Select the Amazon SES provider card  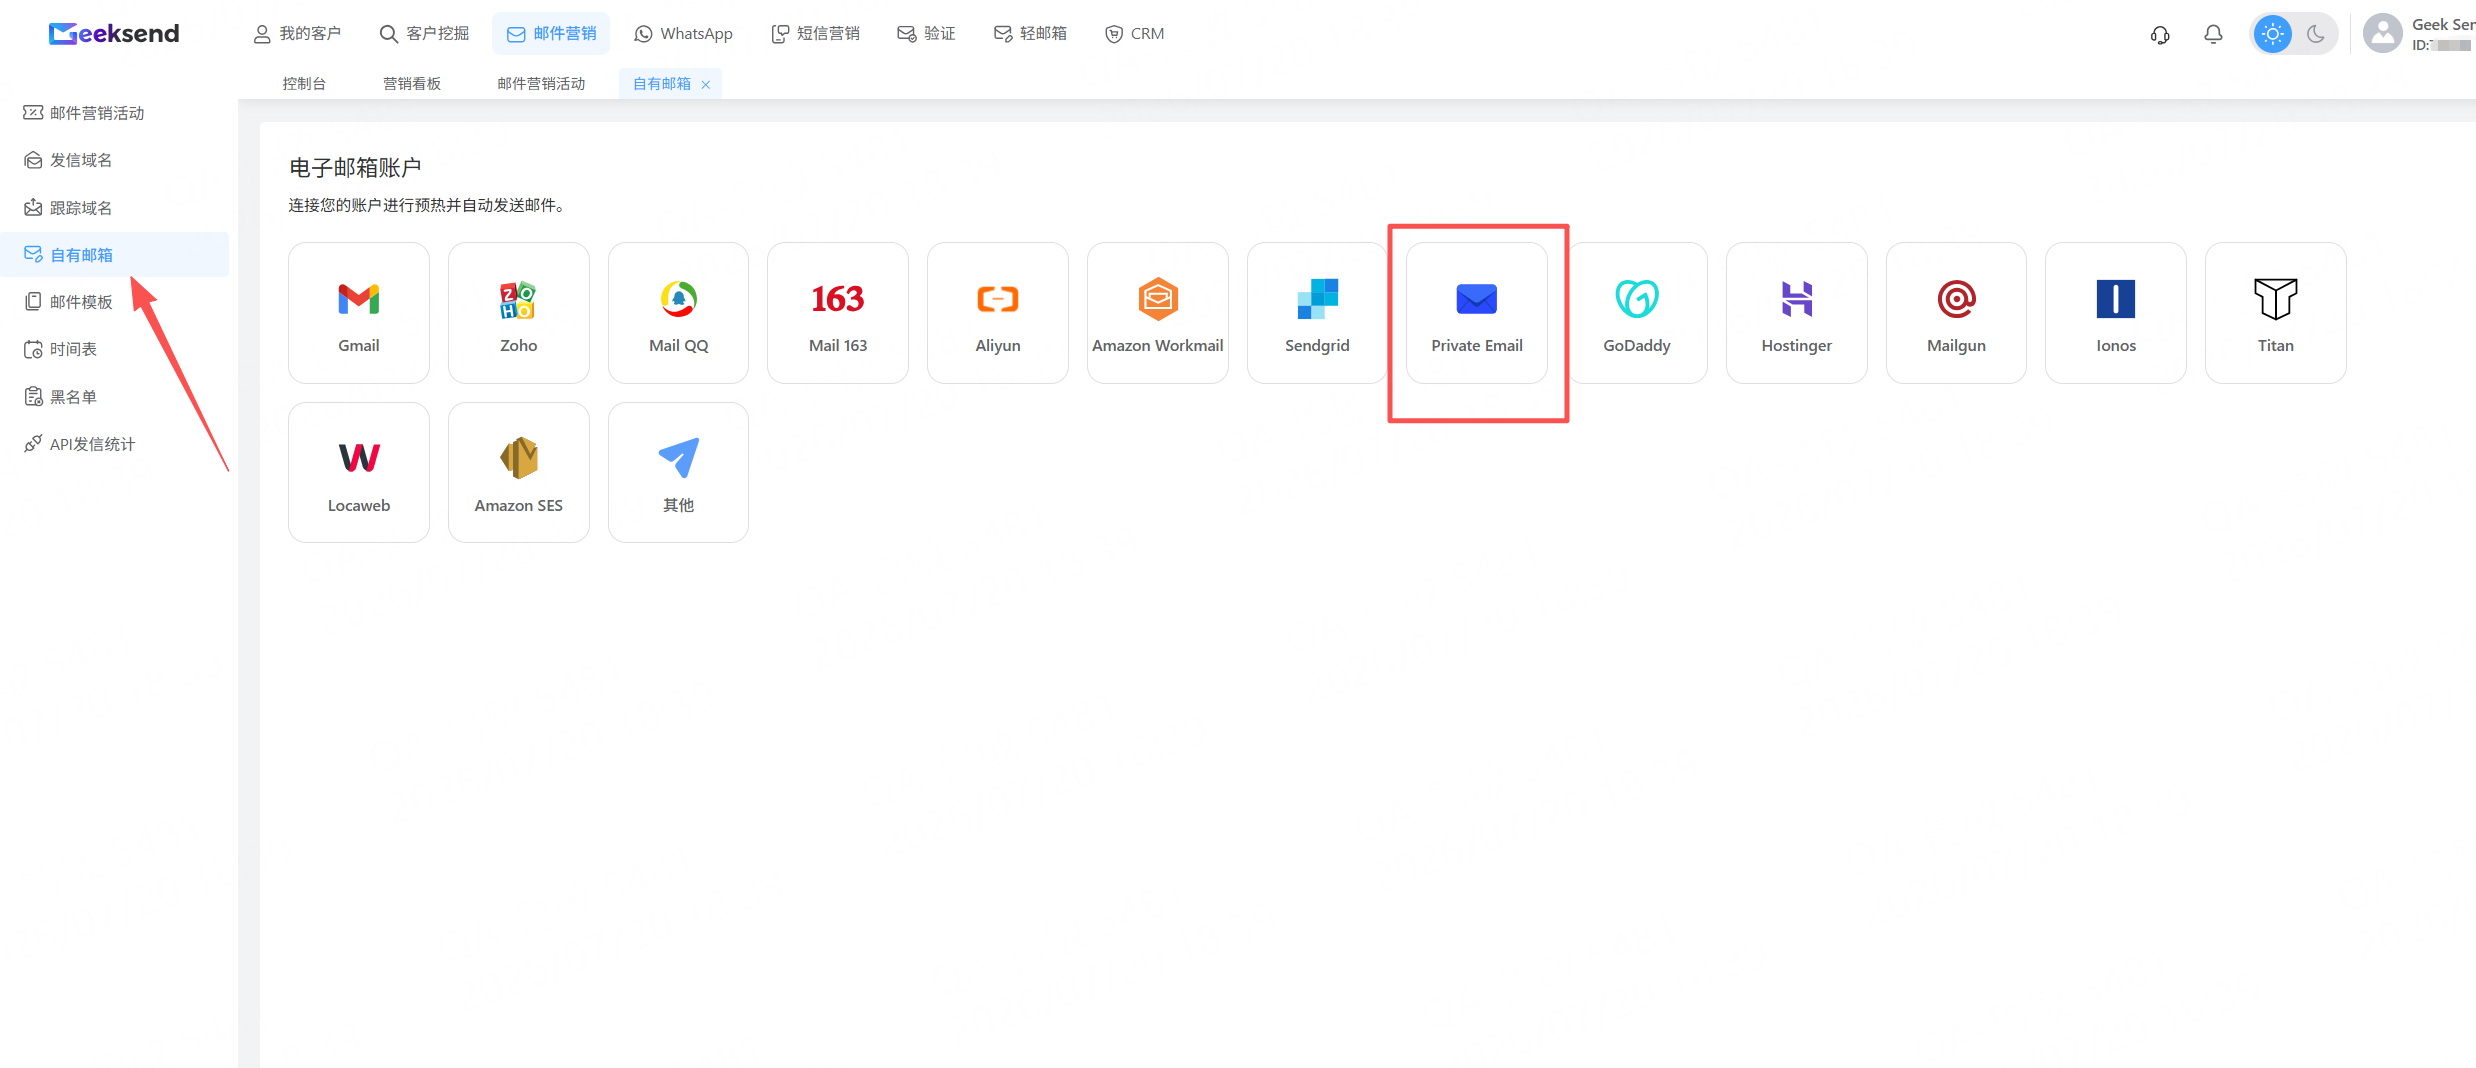[x=519, y=473]
